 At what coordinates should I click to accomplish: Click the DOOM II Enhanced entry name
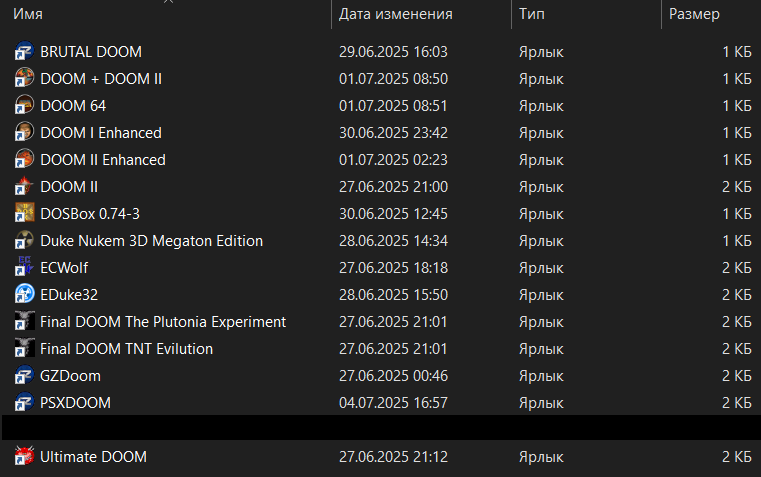(x=103, y=160)
